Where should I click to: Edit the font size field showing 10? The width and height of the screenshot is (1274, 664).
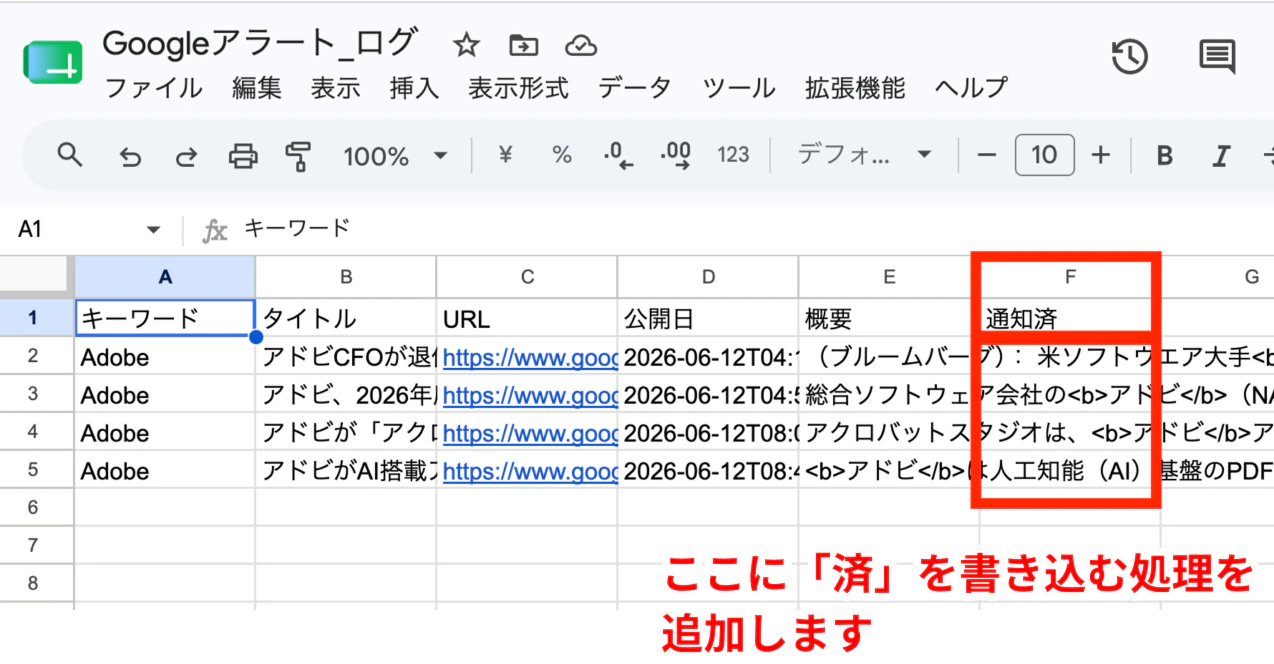pos(1044,154)
